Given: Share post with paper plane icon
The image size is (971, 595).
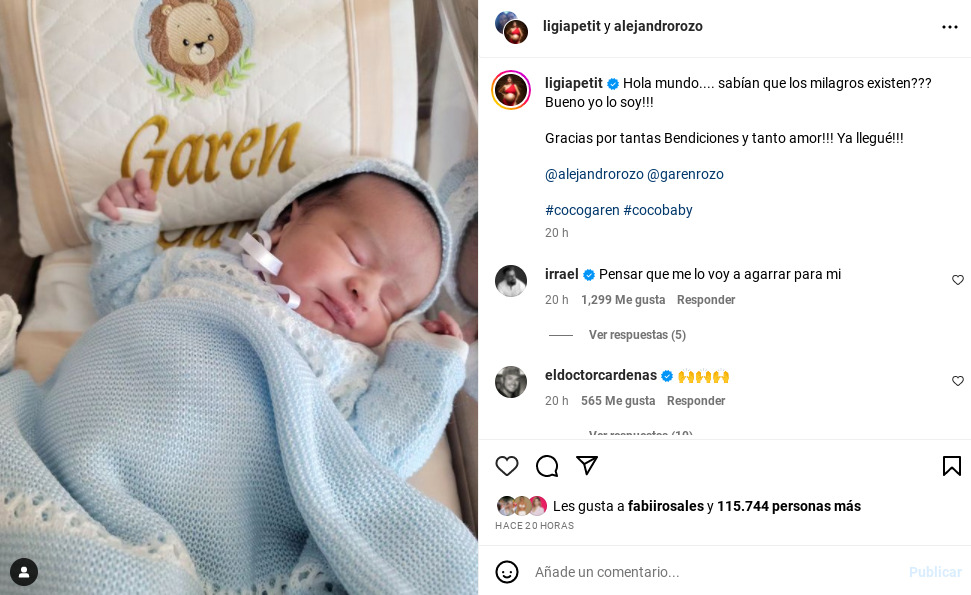Looking at the screenshot, I should [x=586, y=465].
